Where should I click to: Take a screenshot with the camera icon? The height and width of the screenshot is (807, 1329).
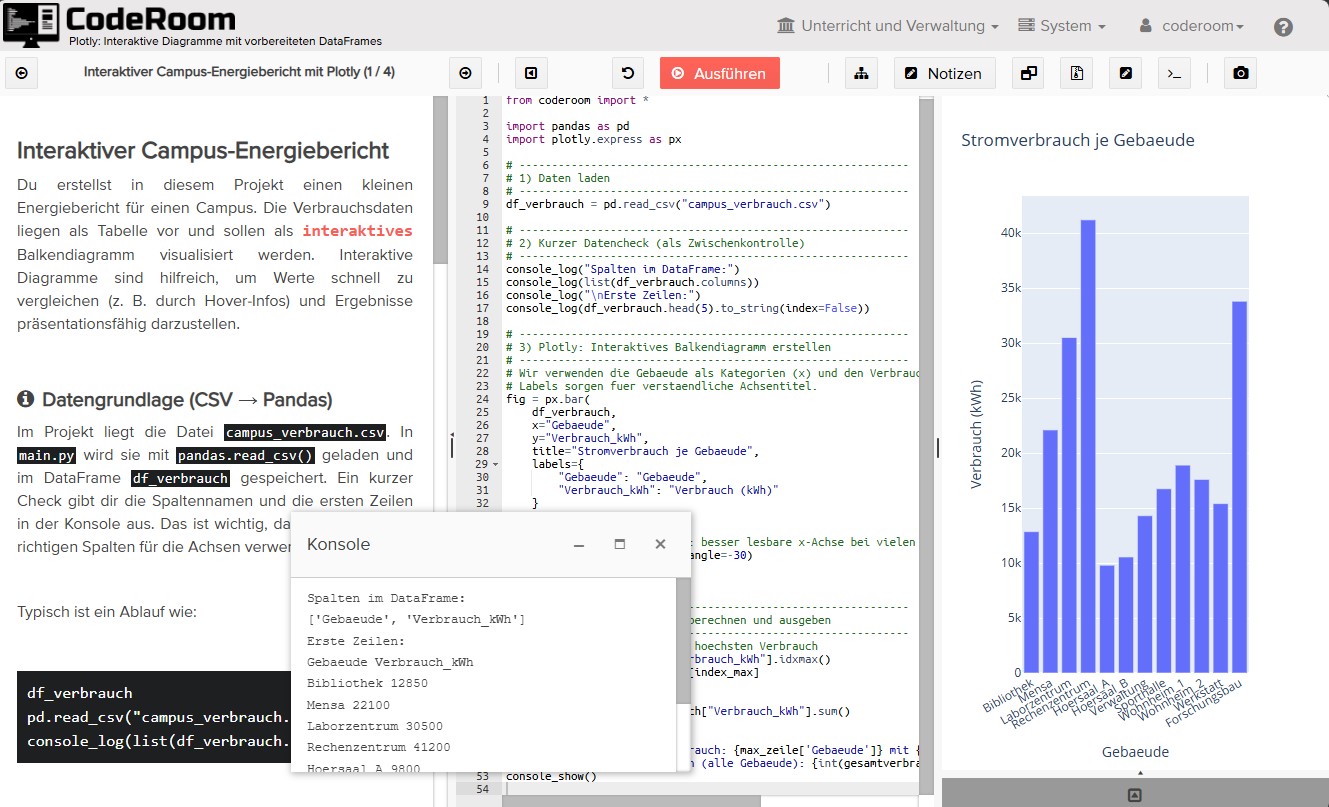[1241, 73]
